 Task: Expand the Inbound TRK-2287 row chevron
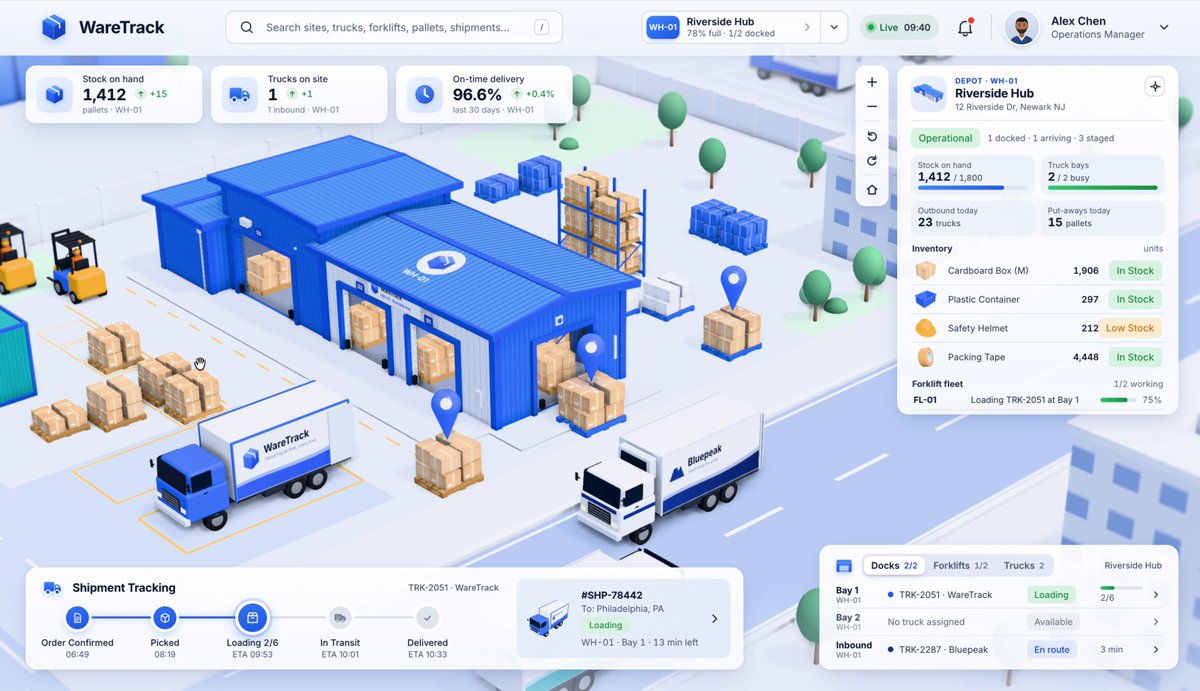[1156, 650]
